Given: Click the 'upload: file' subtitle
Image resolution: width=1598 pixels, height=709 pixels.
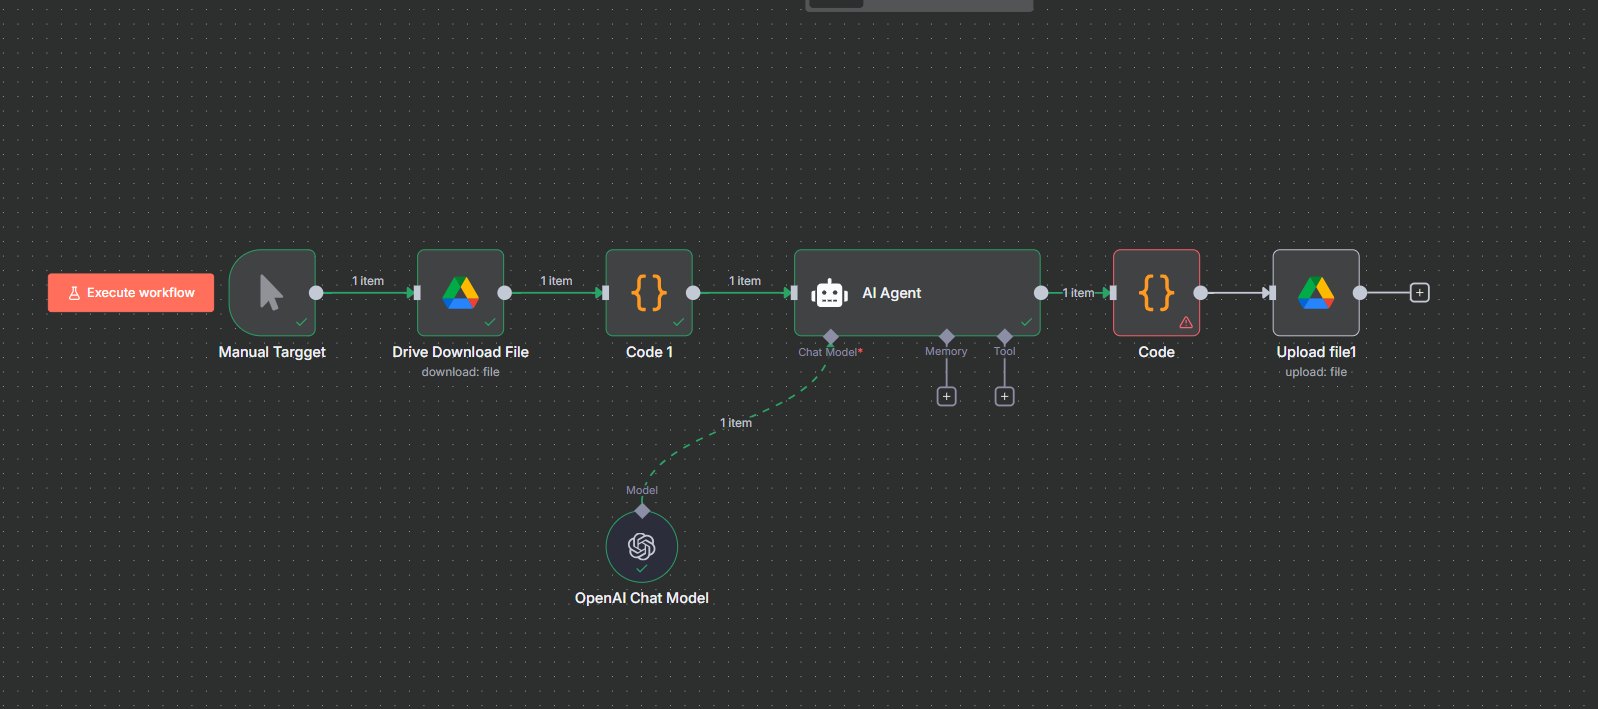Looking at the screenshot, I should tap(1316, 372).
